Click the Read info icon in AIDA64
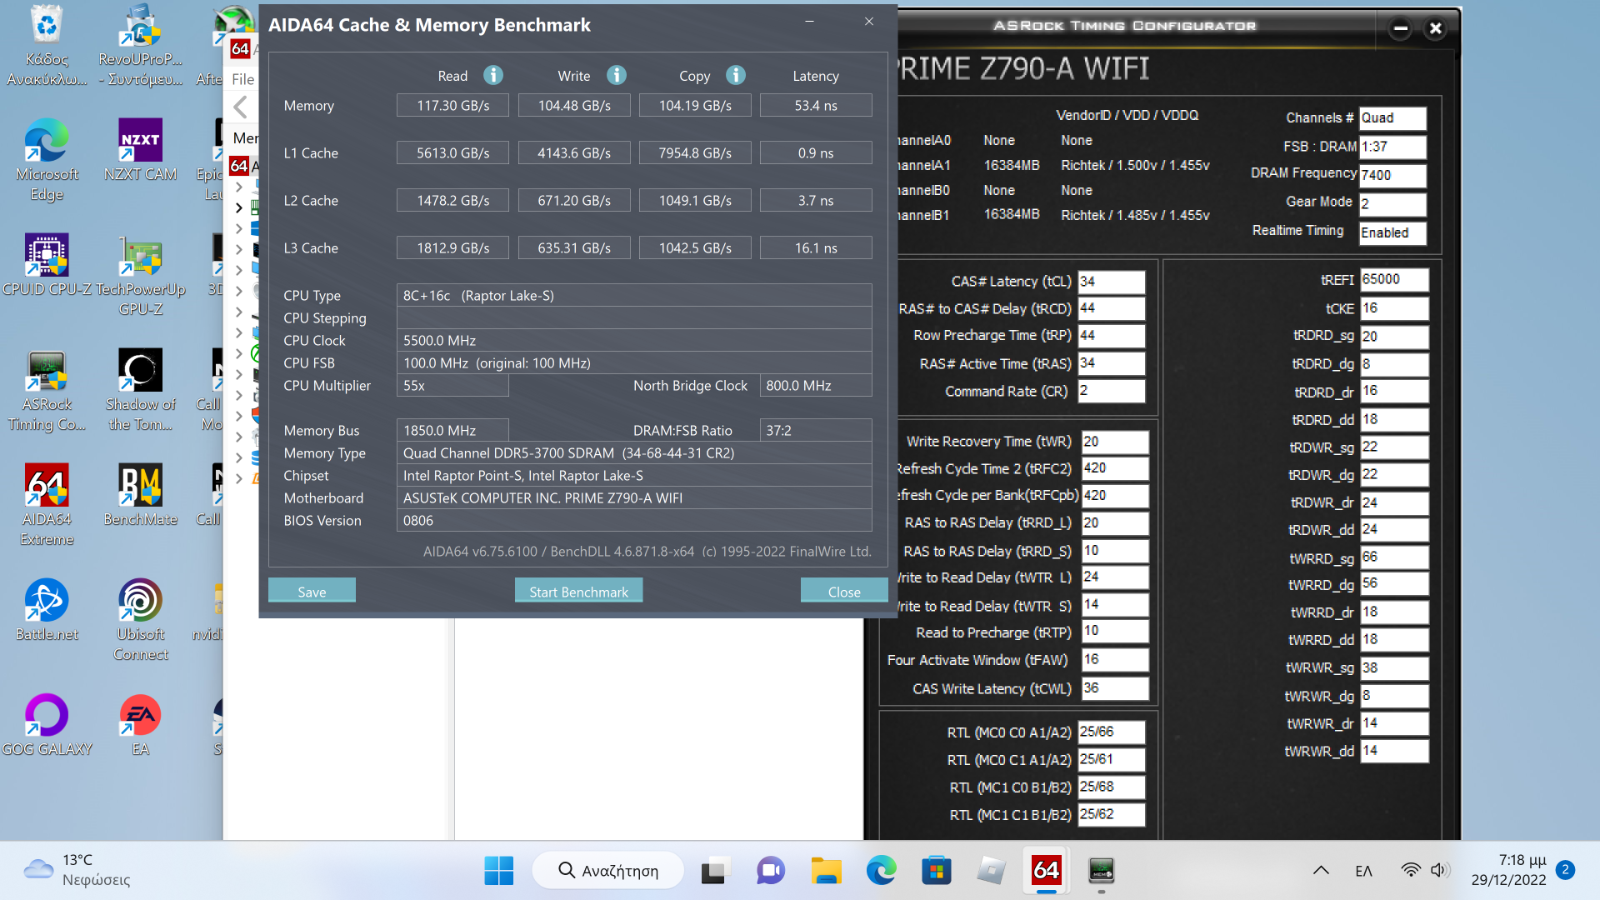The image size is (1600, 900). pyautogui.click(x=493, y=75)
